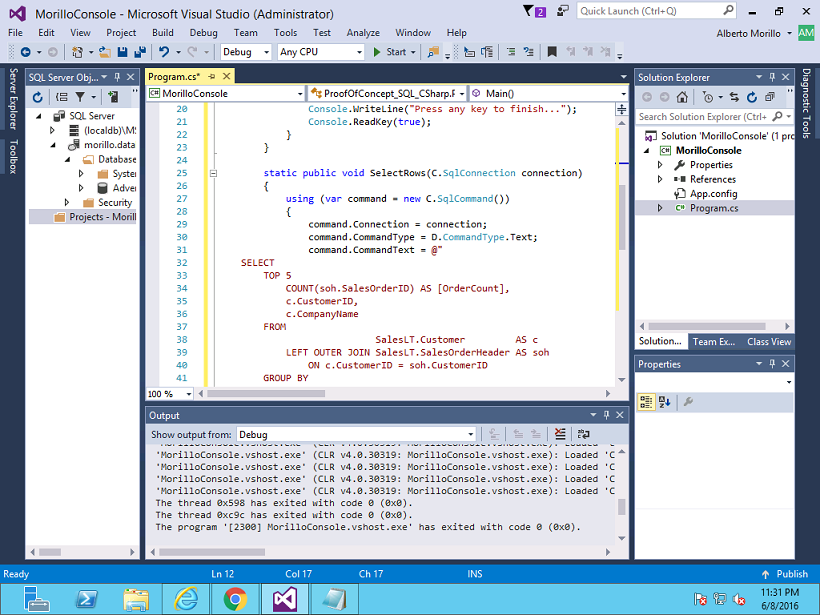Click the feedback icon near Quick Launch
This screenshot has width=820, height=615.
(563, 11)
